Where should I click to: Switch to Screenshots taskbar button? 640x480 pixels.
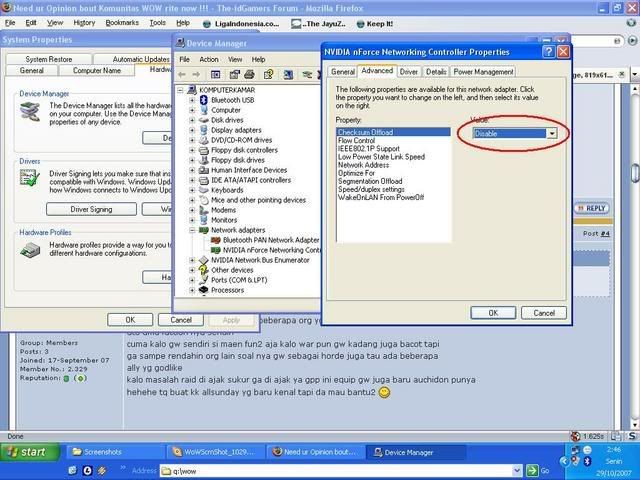pos(115,452)
